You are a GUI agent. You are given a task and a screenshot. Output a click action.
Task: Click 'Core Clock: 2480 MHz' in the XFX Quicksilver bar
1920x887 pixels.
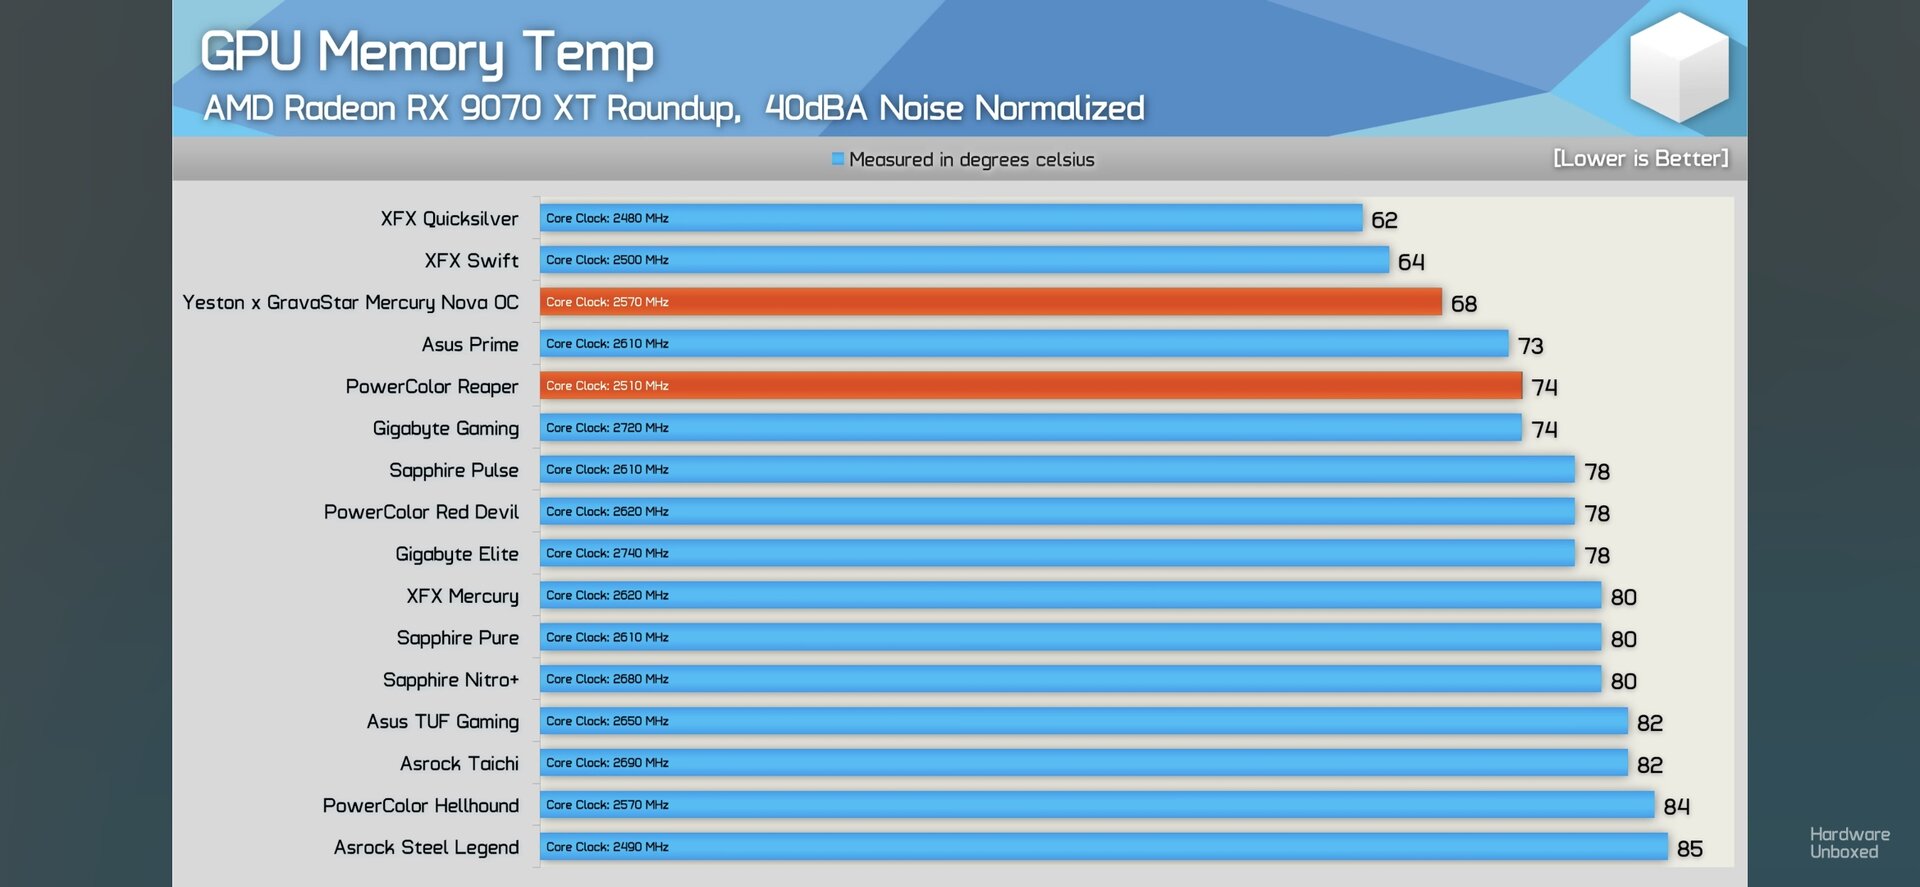(x=607, y=218)
